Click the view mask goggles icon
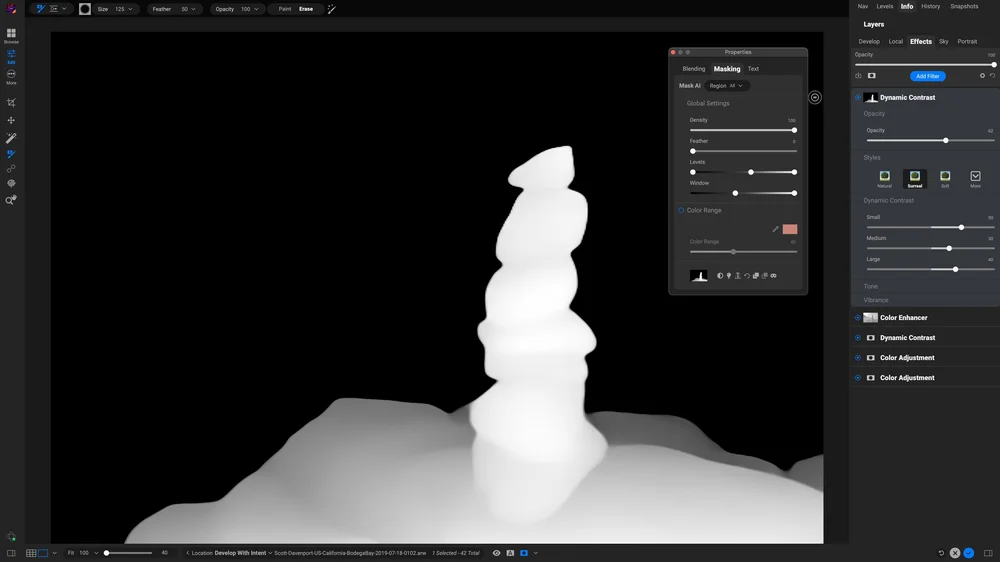1000x562 pixels. tap(774, 276)
